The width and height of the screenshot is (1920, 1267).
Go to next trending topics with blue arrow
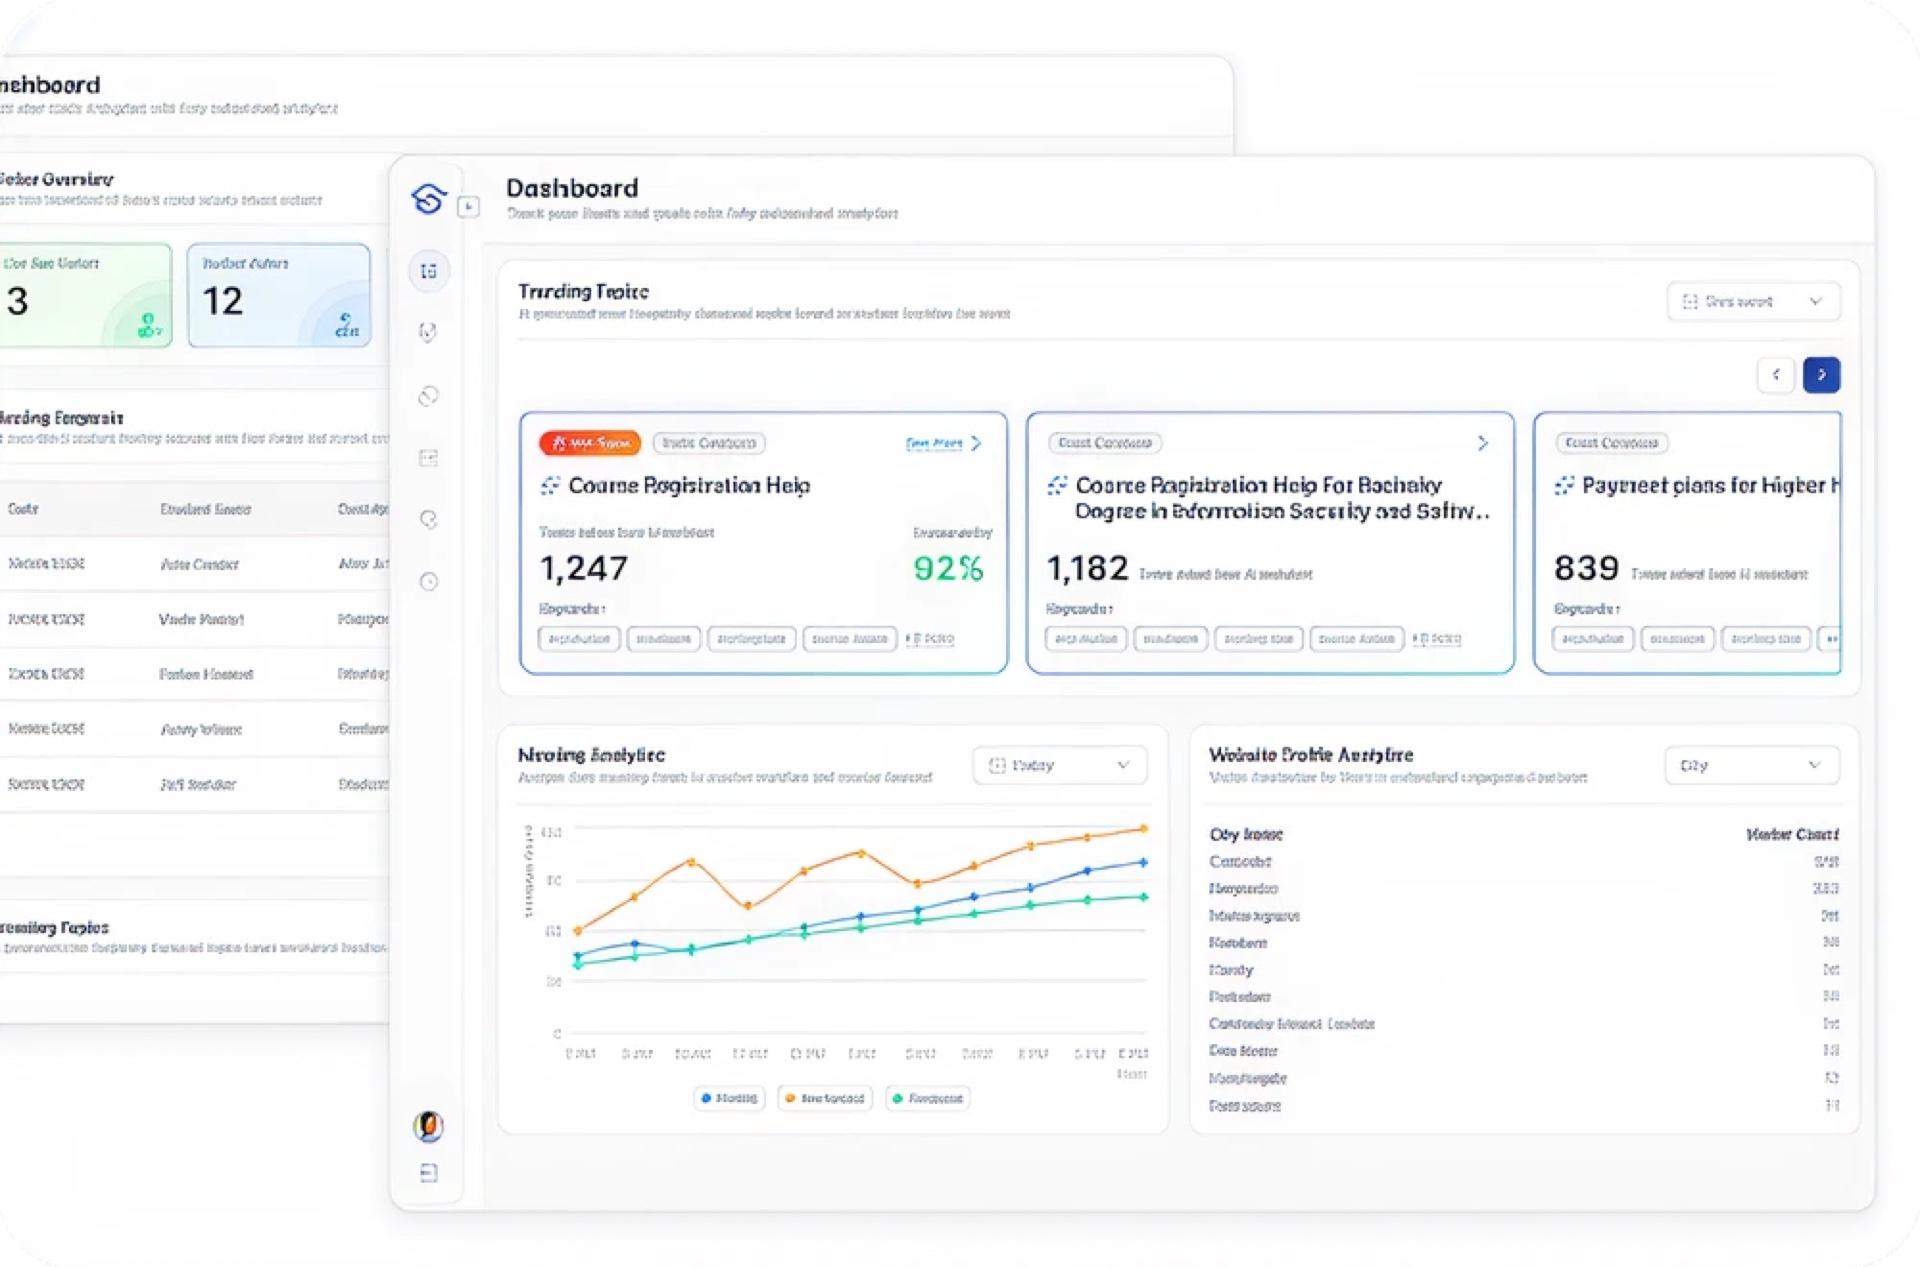click(1821, 375)
